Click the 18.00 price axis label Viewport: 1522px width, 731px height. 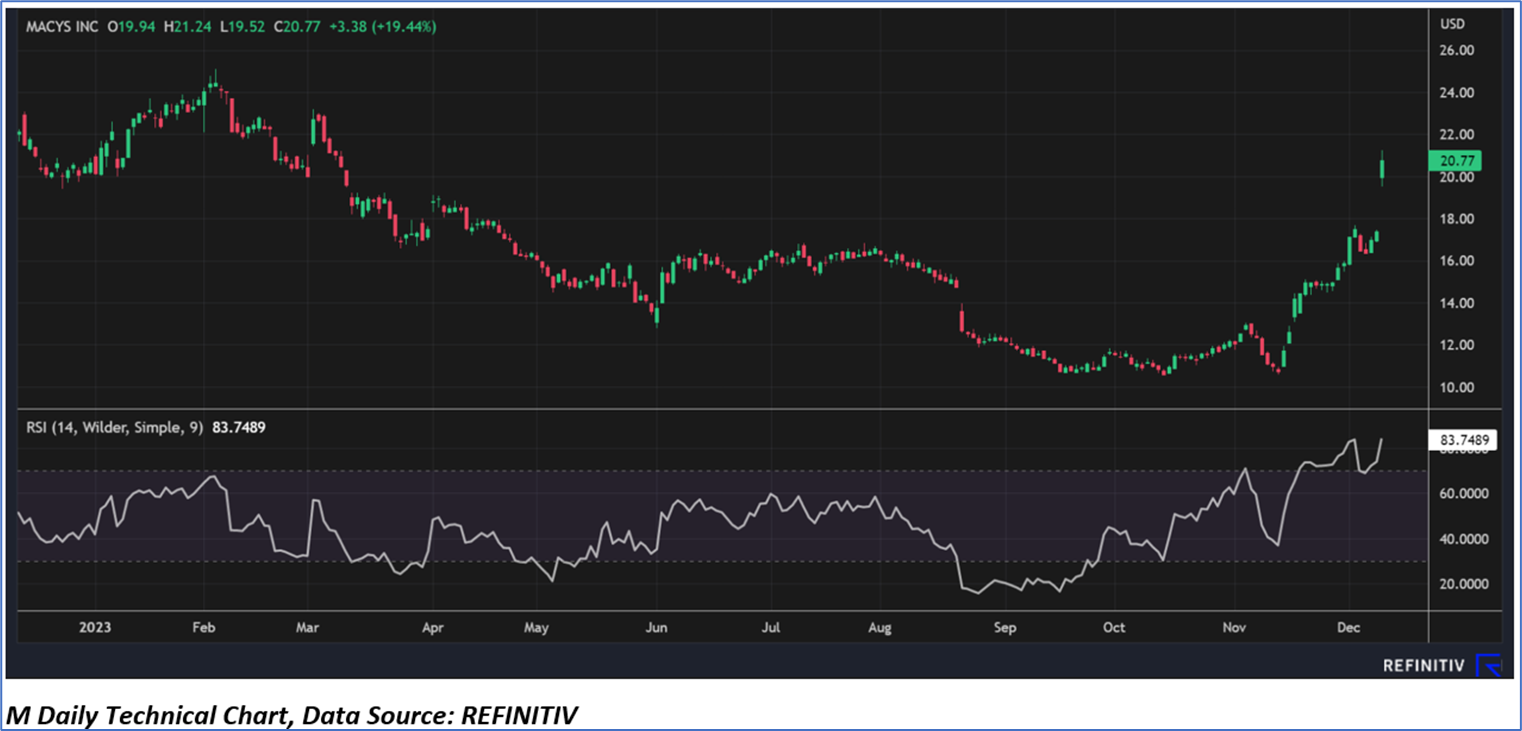click(x=1456, y=219)
